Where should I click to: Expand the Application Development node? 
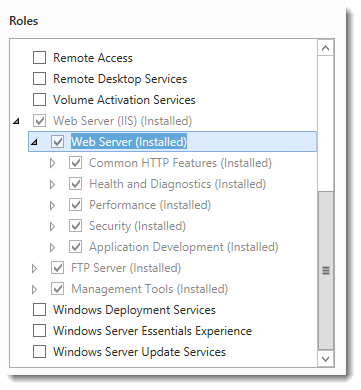pos(52,247)
